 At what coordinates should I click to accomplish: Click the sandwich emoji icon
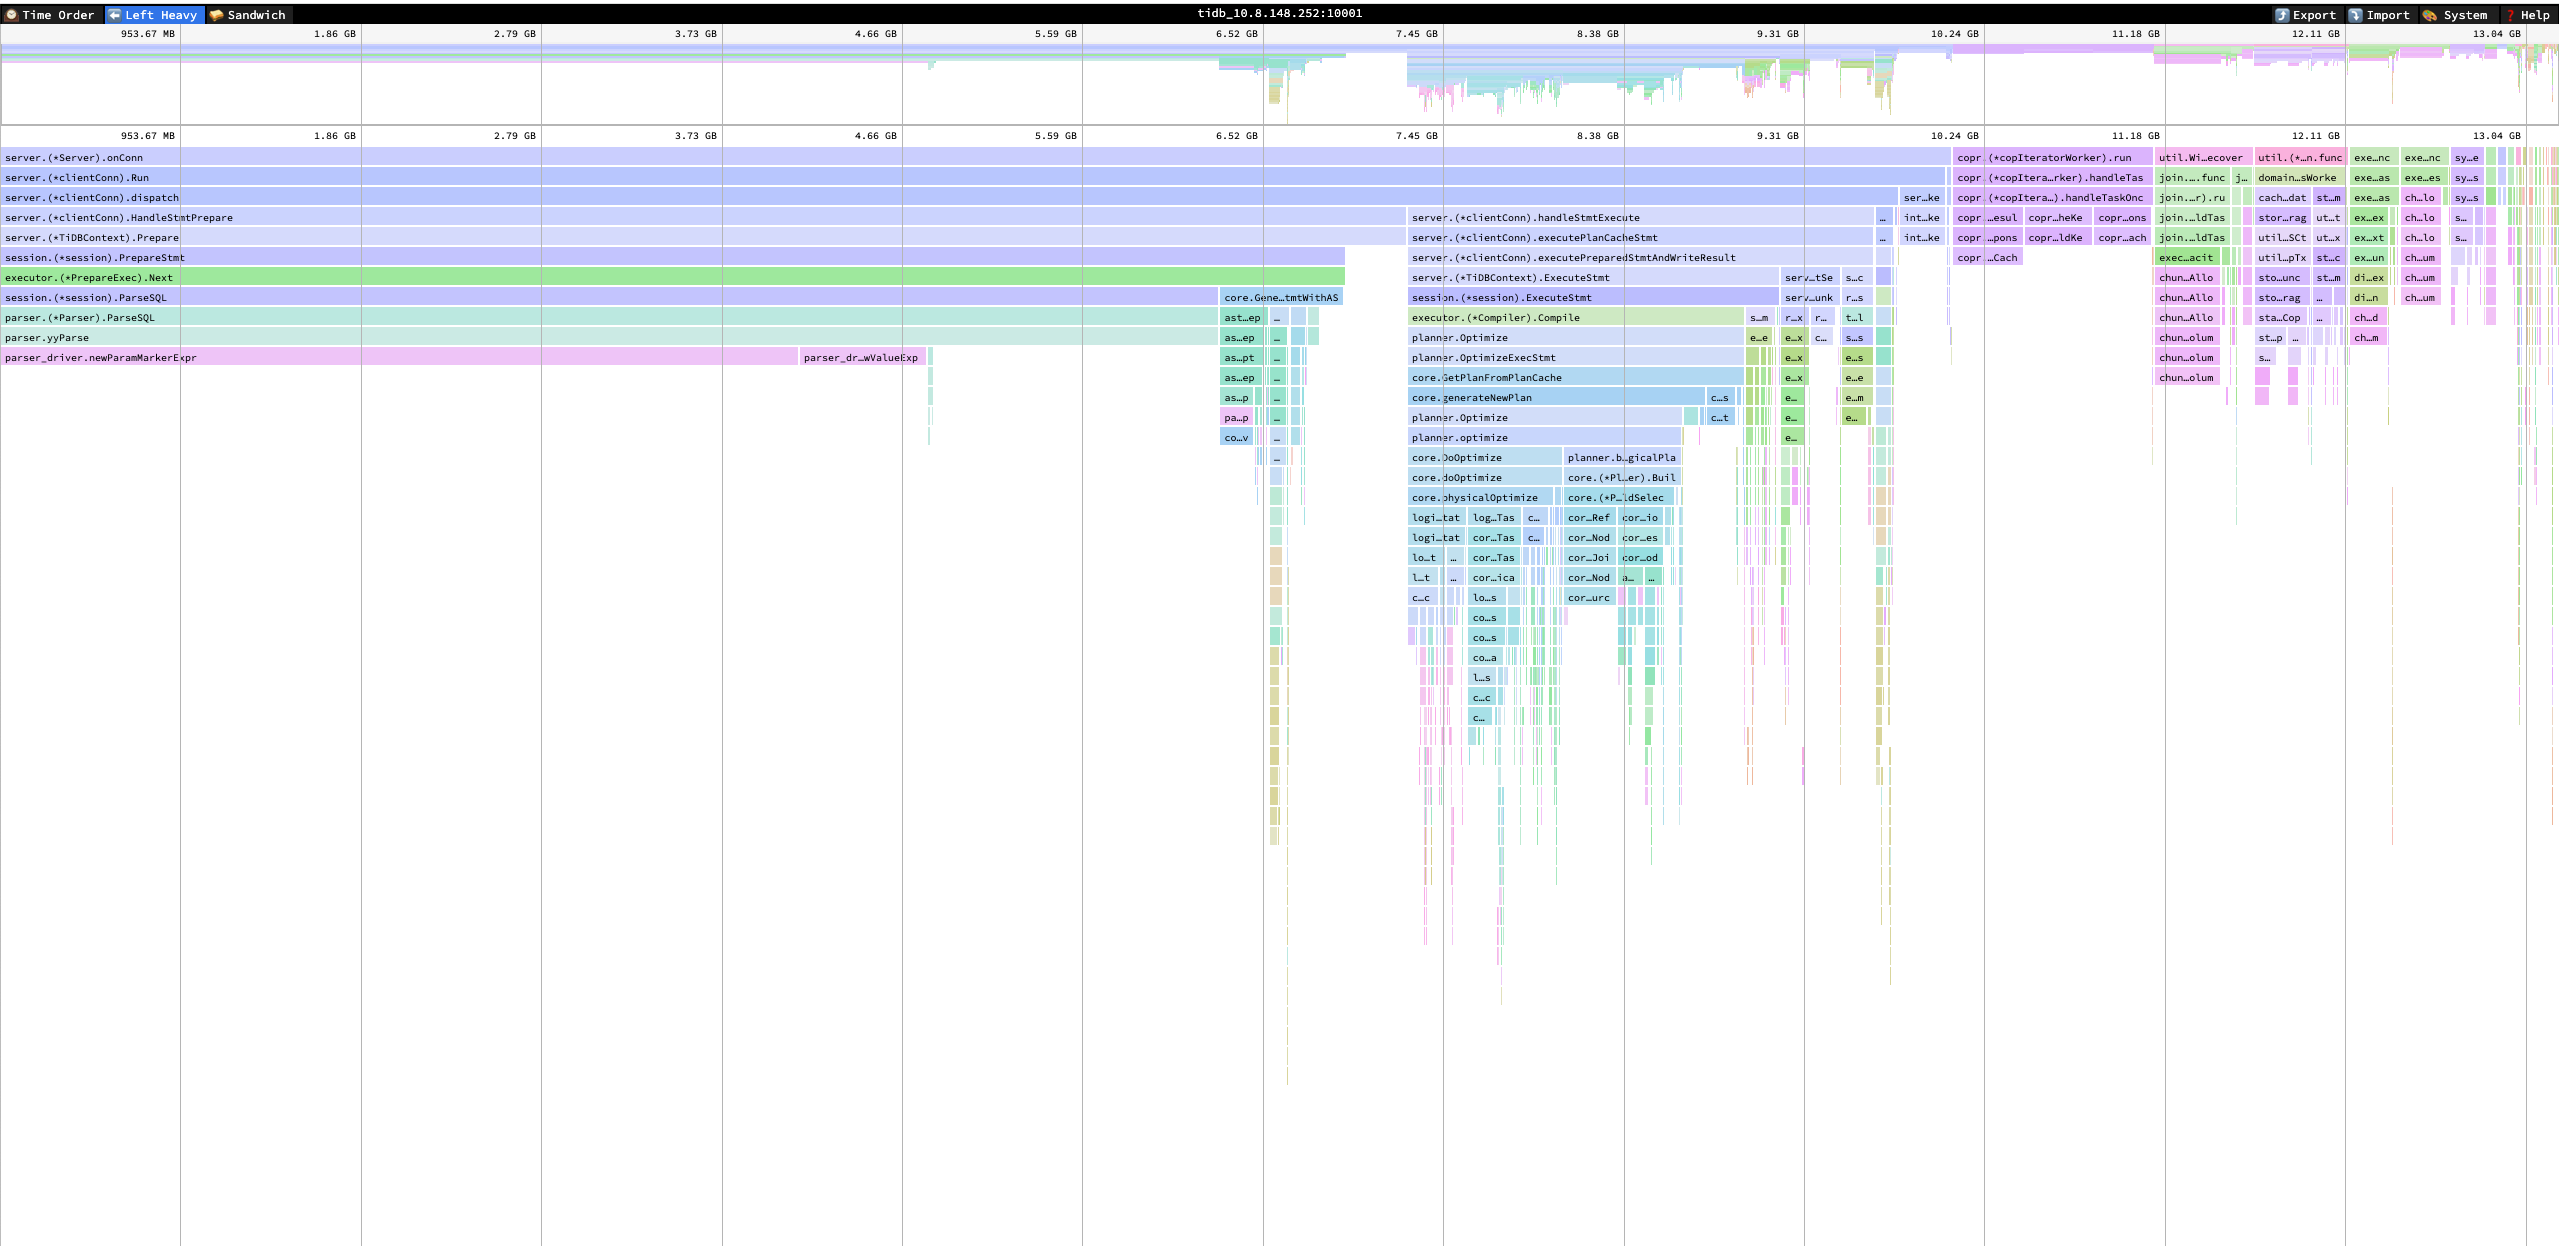point(216,15)
